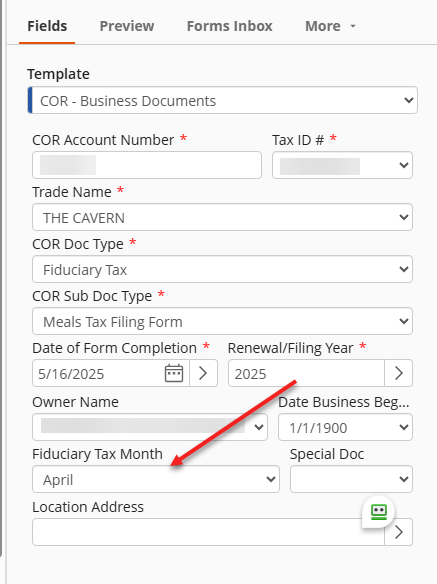Expand the Special Doc dropdown
This screenshot has height=584, width=437.
click(351, 479)
